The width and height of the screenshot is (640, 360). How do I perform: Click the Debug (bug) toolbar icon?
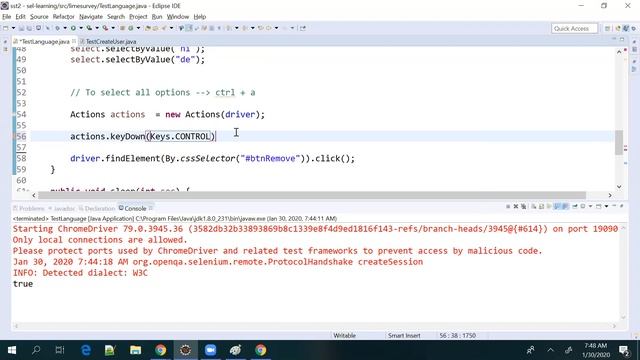click(x=58, y=28)
